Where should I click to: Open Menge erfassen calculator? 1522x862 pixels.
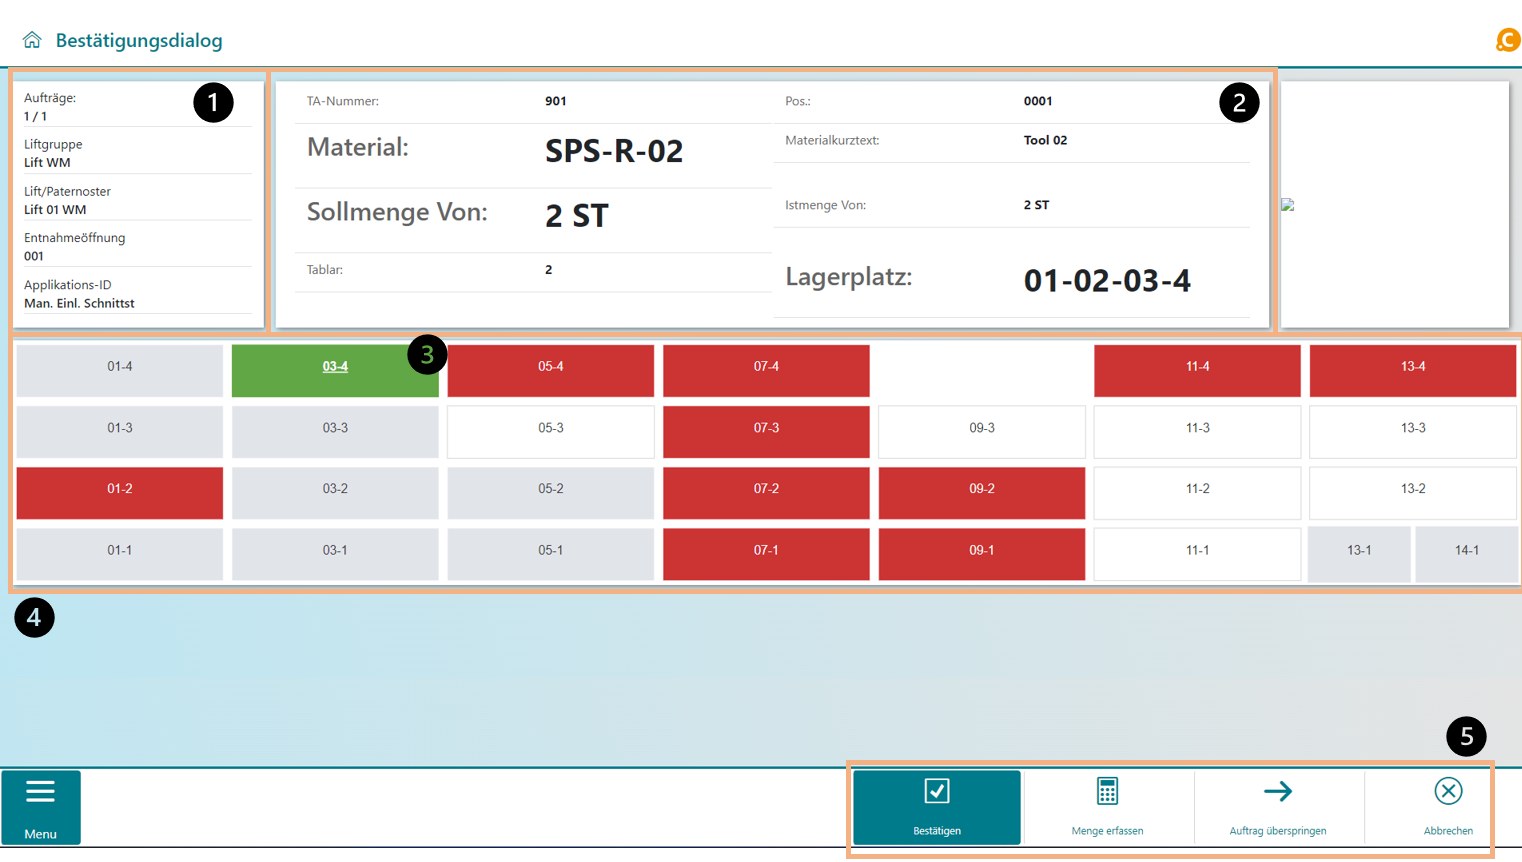[x=1107, y=806]
